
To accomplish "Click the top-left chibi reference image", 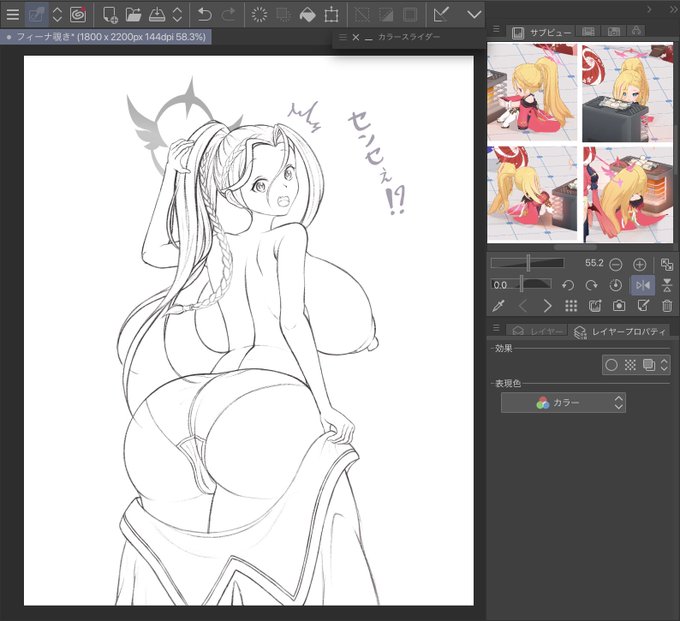I will tap(532, 92).
